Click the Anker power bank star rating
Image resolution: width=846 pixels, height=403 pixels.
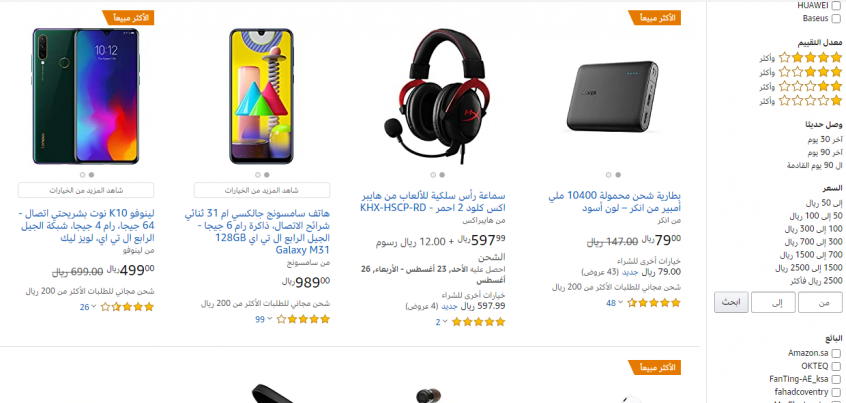click(654, 303)
